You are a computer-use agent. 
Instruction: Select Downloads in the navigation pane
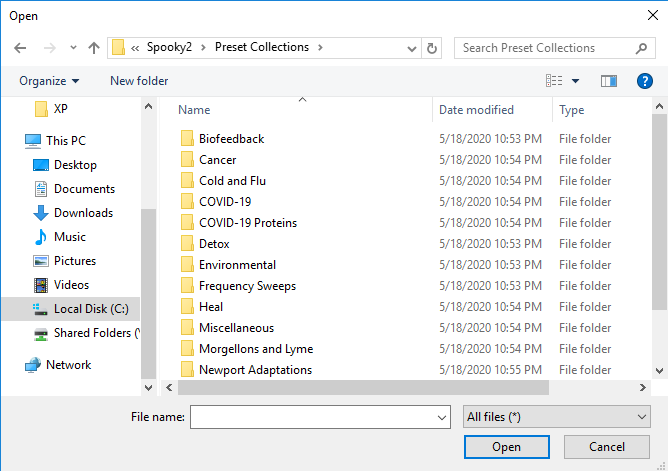[82, 213]
